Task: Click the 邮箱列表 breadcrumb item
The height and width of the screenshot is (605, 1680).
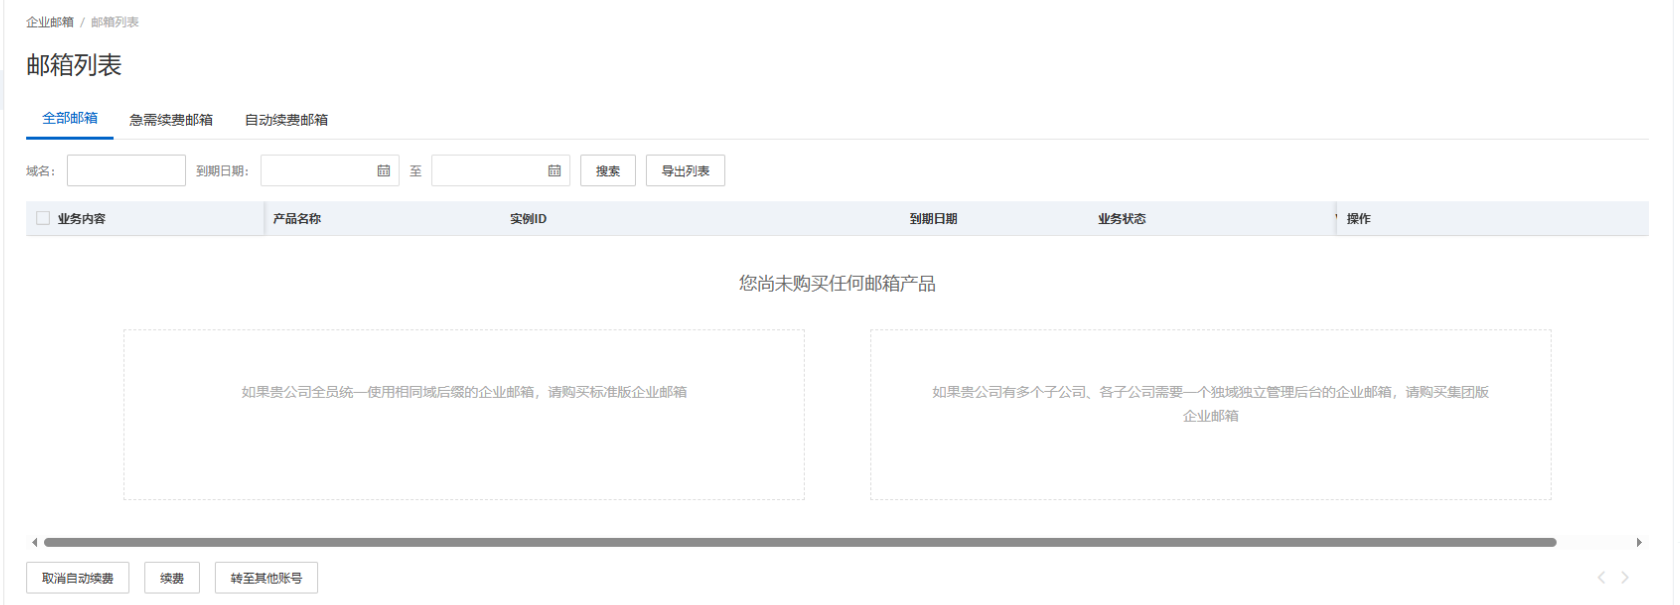Action: 115,22
